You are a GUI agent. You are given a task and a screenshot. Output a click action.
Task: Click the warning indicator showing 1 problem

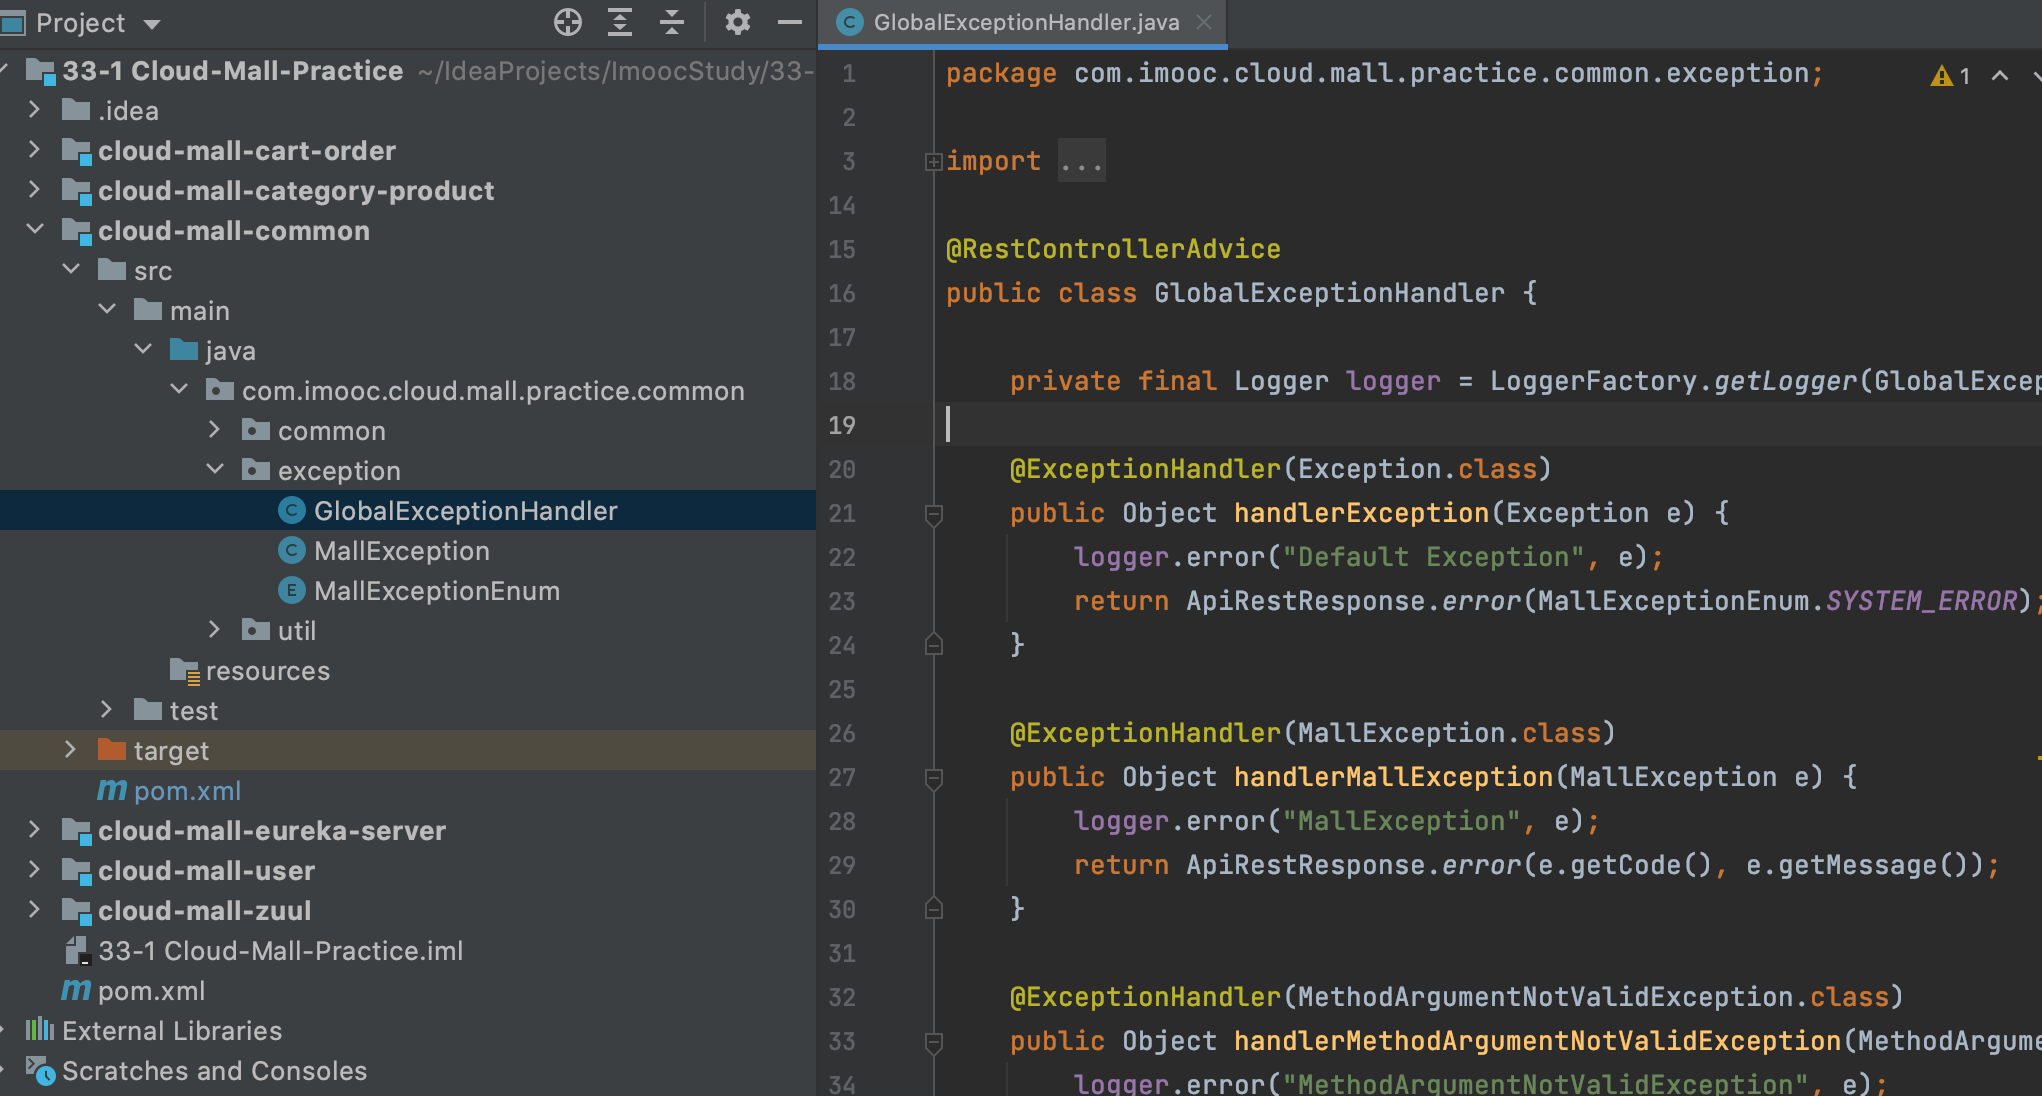(x=1950, y=76)
